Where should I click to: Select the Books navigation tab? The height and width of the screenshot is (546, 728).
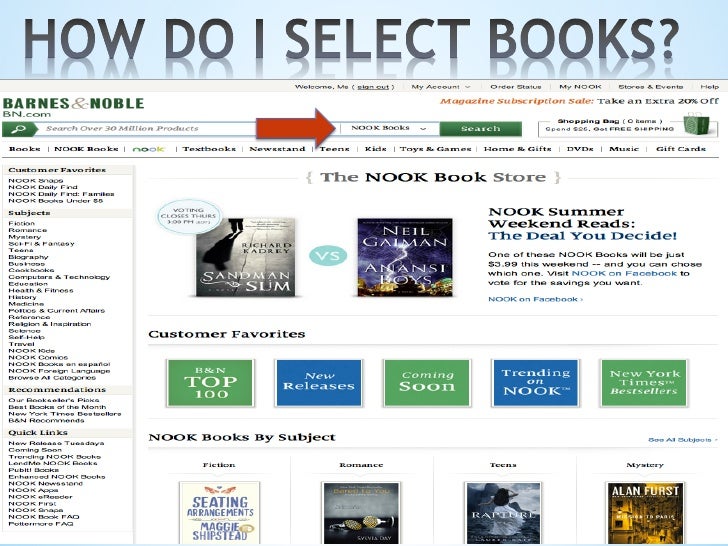pyautogui.click(x=25, y=149)
